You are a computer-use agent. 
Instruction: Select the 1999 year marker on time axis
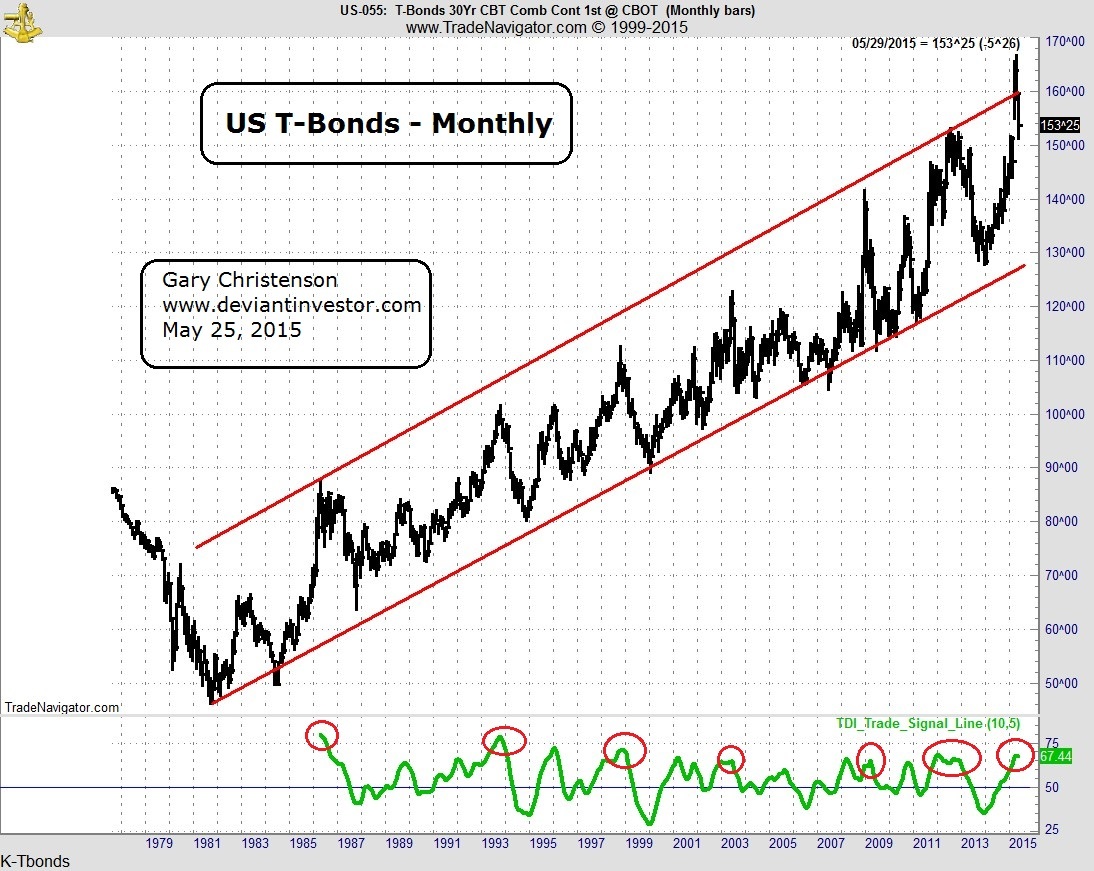click(x=639, y=842)
